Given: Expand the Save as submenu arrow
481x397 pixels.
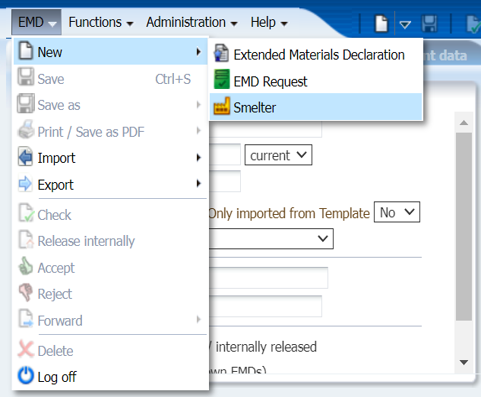Looking at the screenshot, I should (x=199, y=105).
